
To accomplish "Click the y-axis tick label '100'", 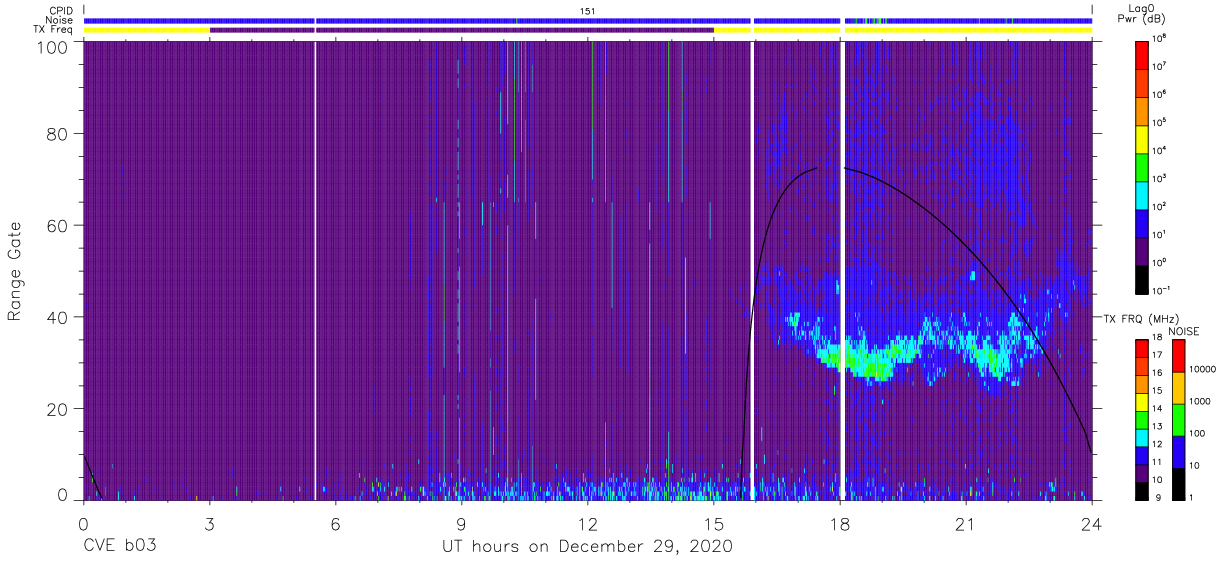I will 52,46.
